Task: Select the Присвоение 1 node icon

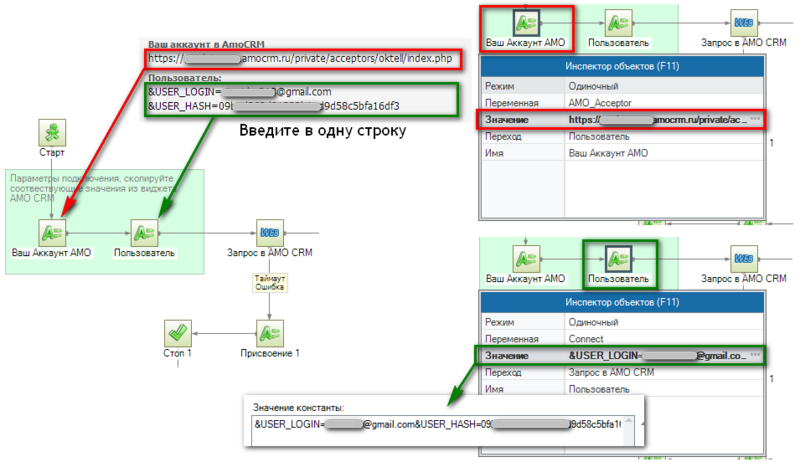Action: pyautogui.click(x=269, y=333)
